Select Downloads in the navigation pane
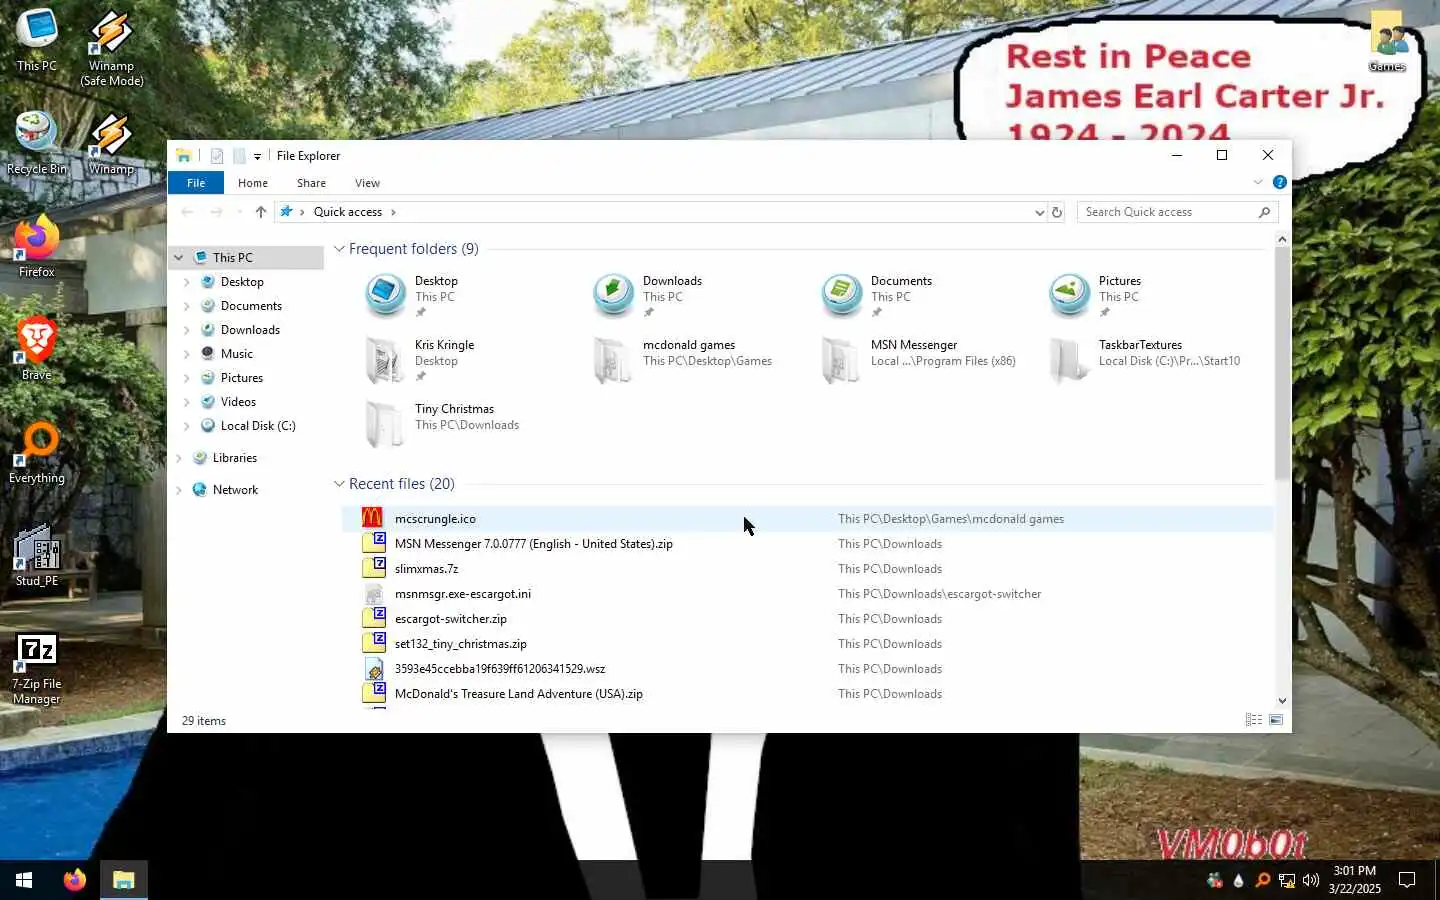 250,330
